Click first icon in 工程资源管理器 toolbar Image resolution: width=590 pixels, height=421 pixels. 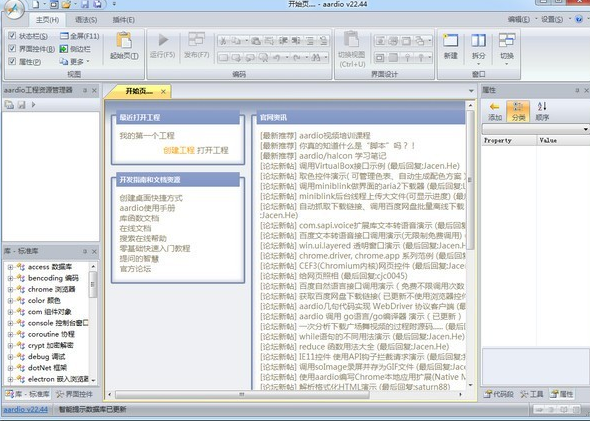pyautogui.click(x=9, y=105)
